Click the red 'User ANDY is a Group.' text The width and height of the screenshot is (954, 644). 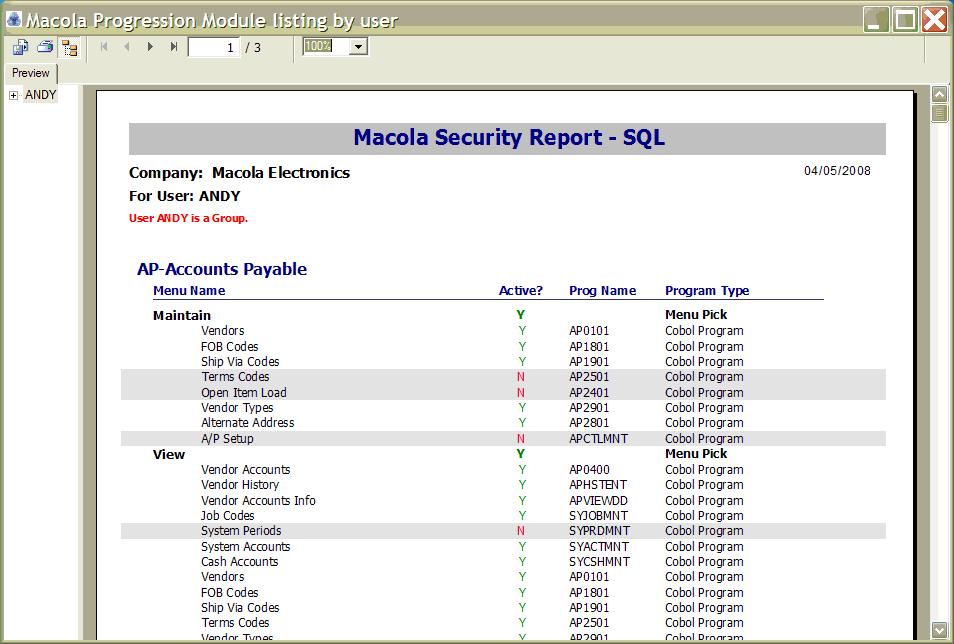188,218
